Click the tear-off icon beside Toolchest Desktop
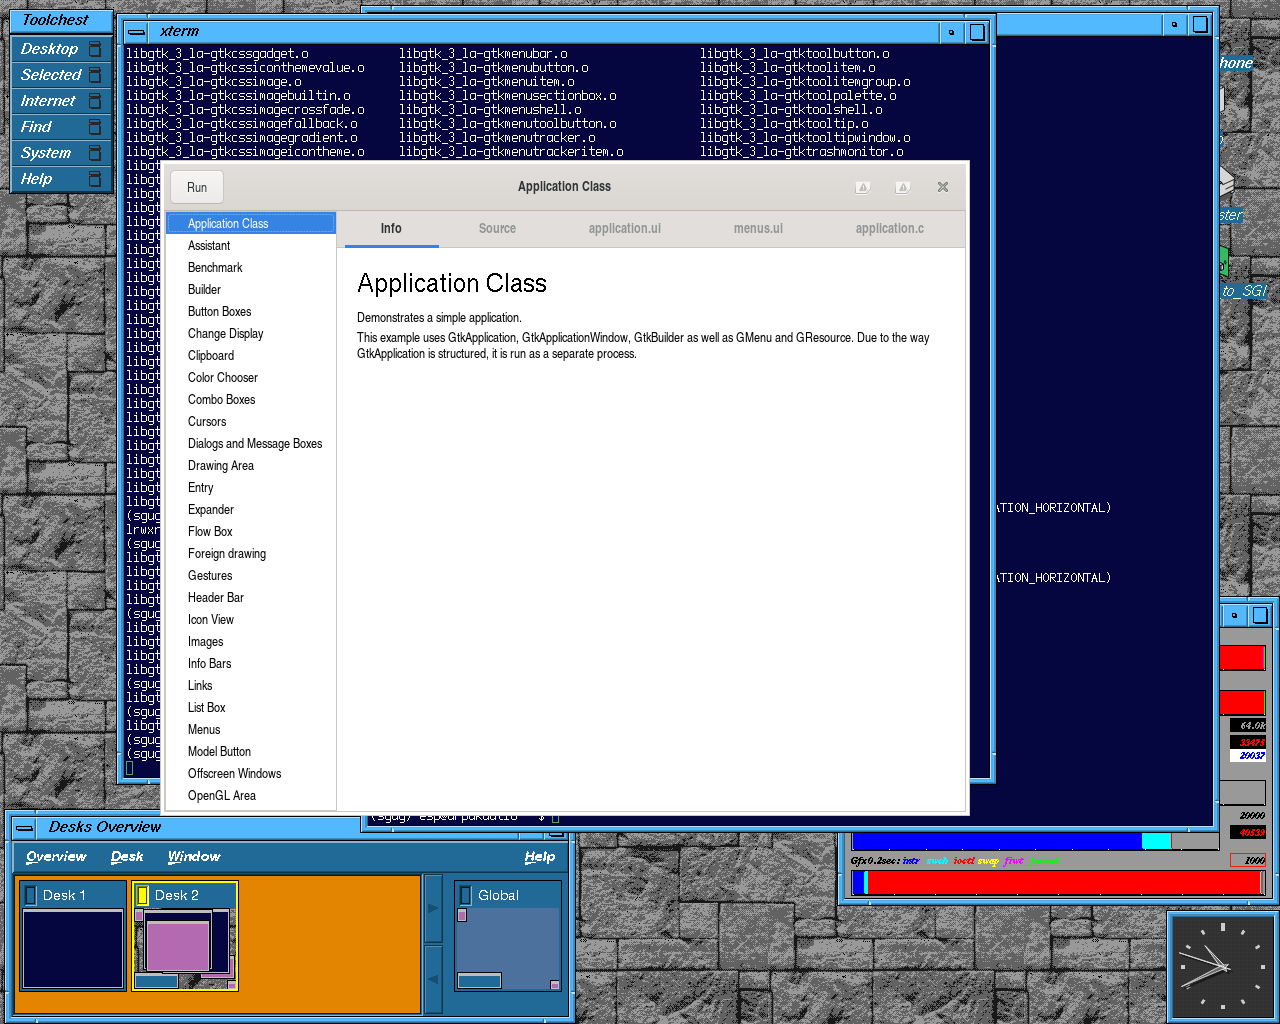This screenshot has width=1280, height=1024. click(95, 49)
